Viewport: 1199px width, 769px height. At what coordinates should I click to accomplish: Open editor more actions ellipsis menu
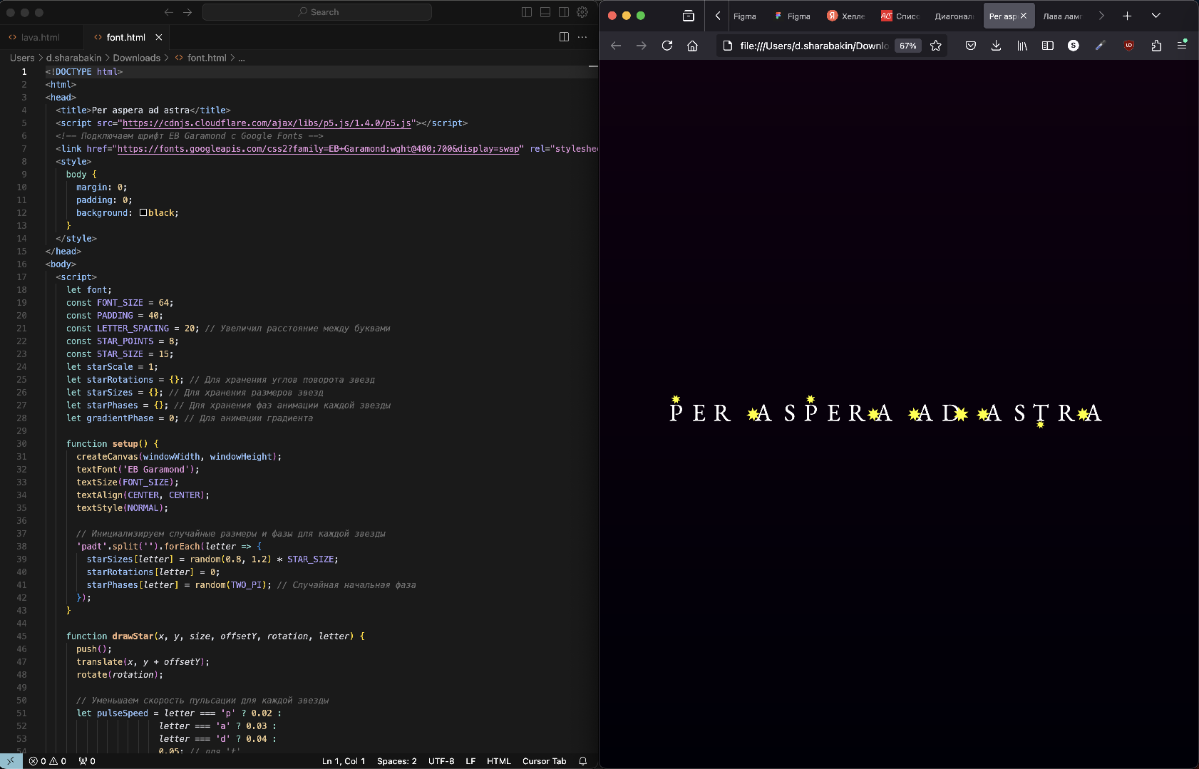tap(583, 37)
